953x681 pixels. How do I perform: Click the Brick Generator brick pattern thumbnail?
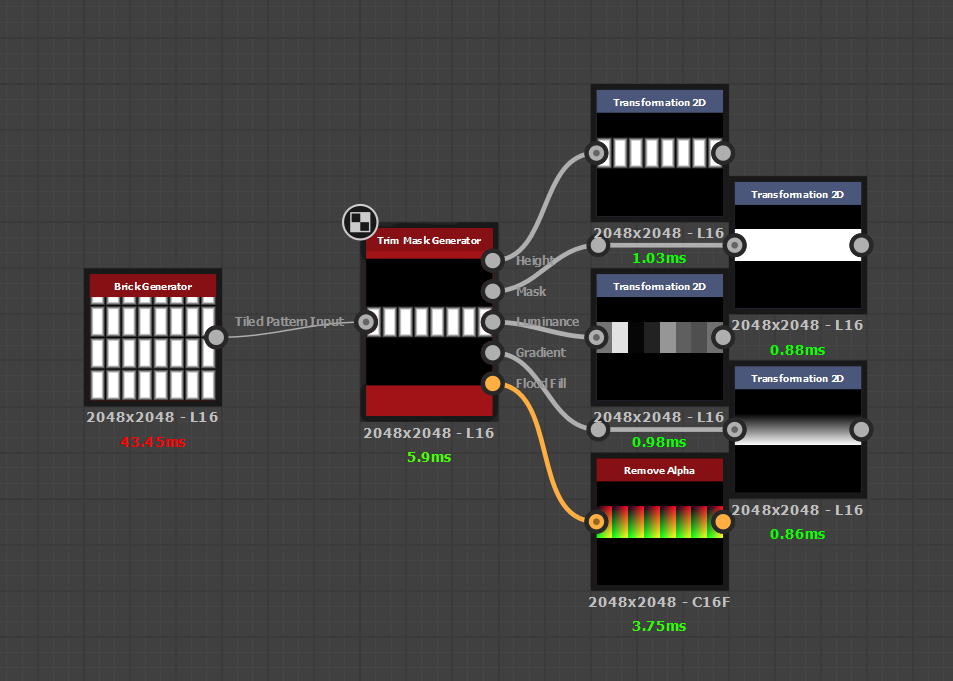pos(153,348)
